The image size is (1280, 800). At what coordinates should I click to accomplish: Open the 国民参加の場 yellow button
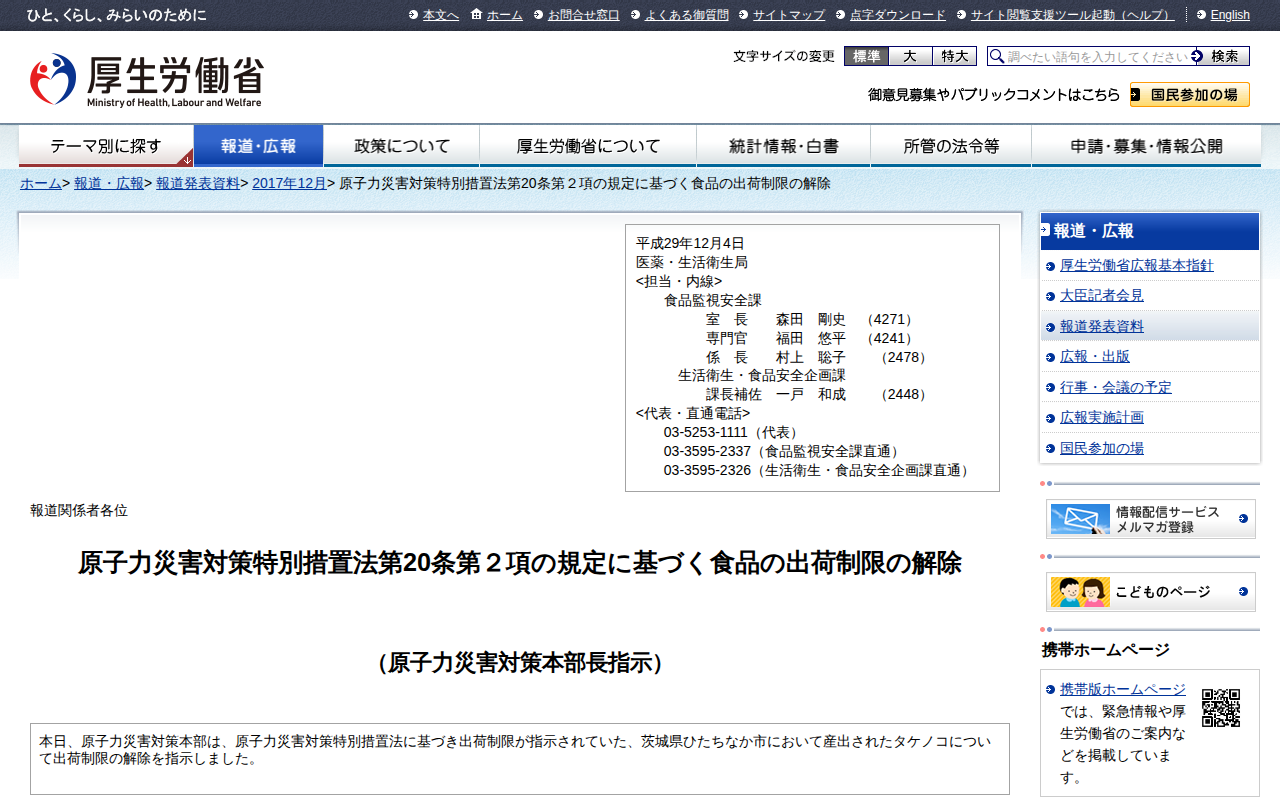coord(1190,95)
